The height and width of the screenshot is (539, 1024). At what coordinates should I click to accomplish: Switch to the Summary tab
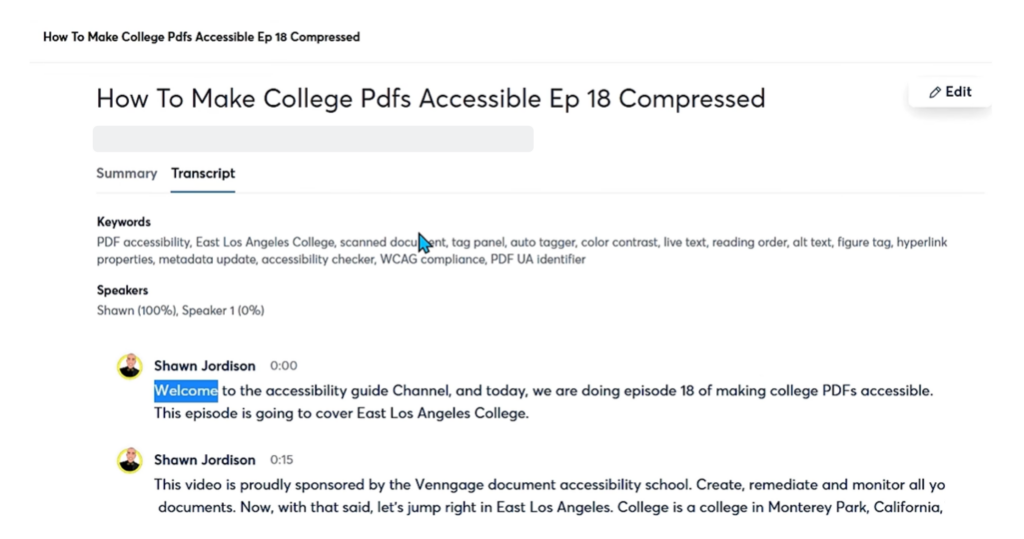point(126,173)
